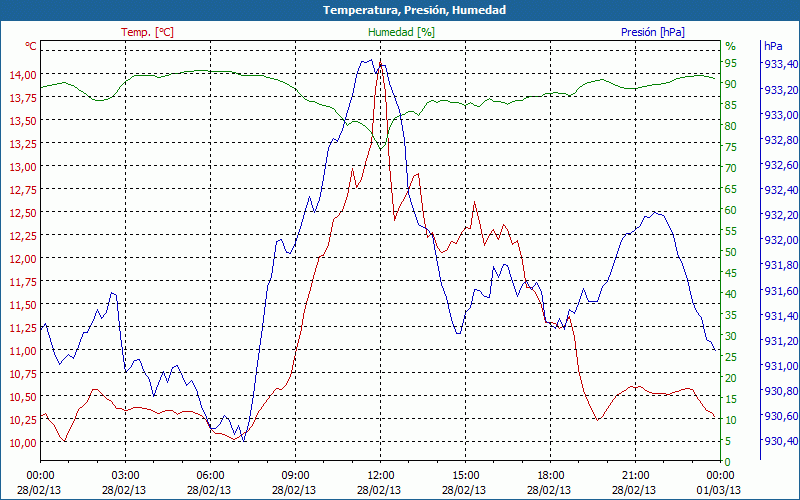Viewport: 800px width, 500px height.
Task: Select the blue Presión [hPa] legend label
Action: click(653, 32)
